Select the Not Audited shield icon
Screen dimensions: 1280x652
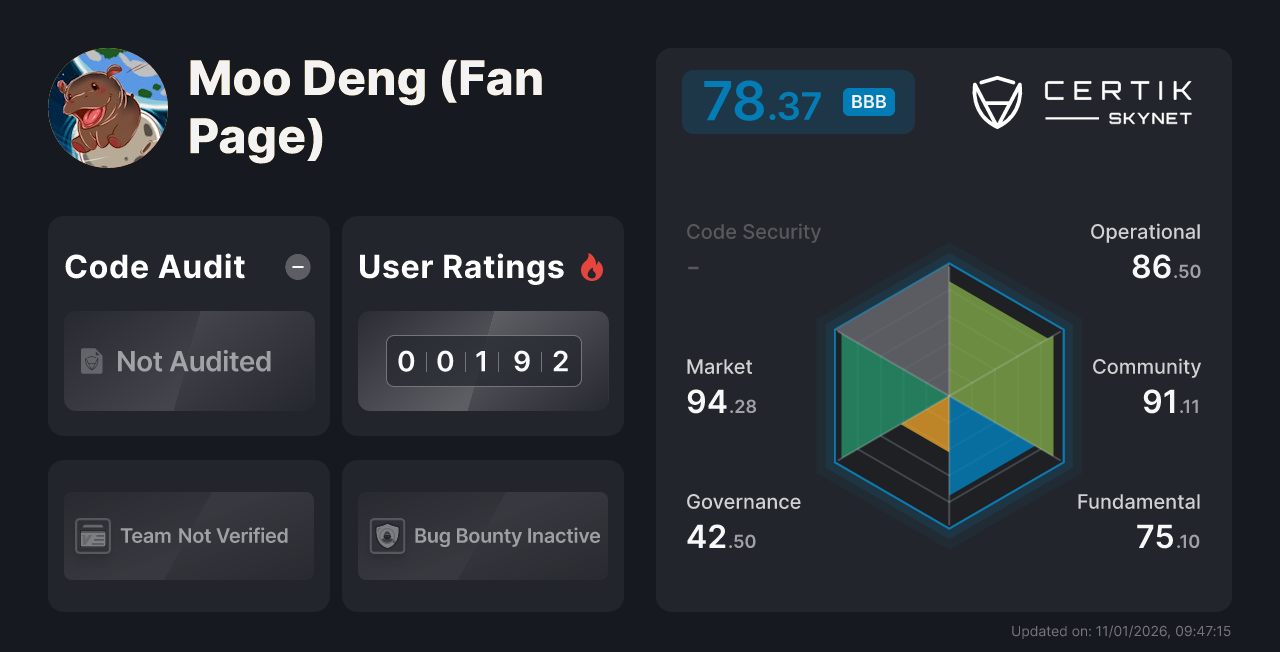[x=90, y=361]
